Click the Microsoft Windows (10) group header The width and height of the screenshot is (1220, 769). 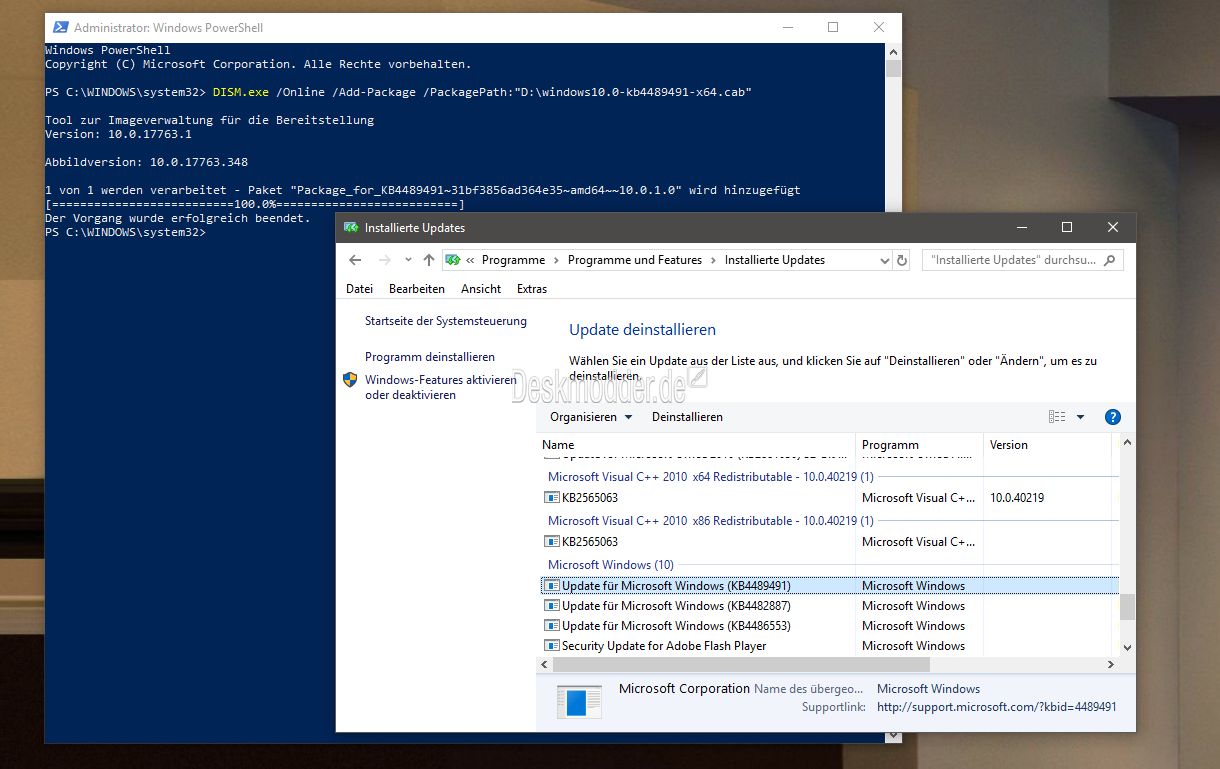pos(611,565)
